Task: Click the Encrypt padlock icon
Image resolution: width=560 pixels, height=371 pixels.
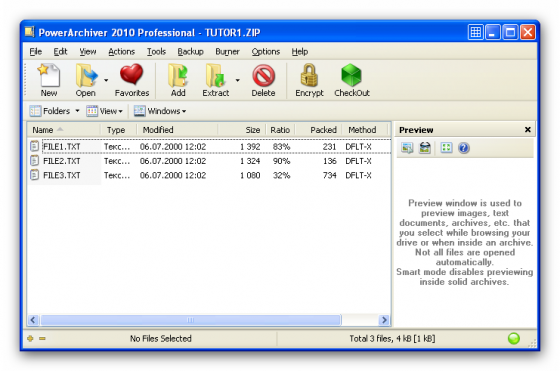Action: pos(309,75)
